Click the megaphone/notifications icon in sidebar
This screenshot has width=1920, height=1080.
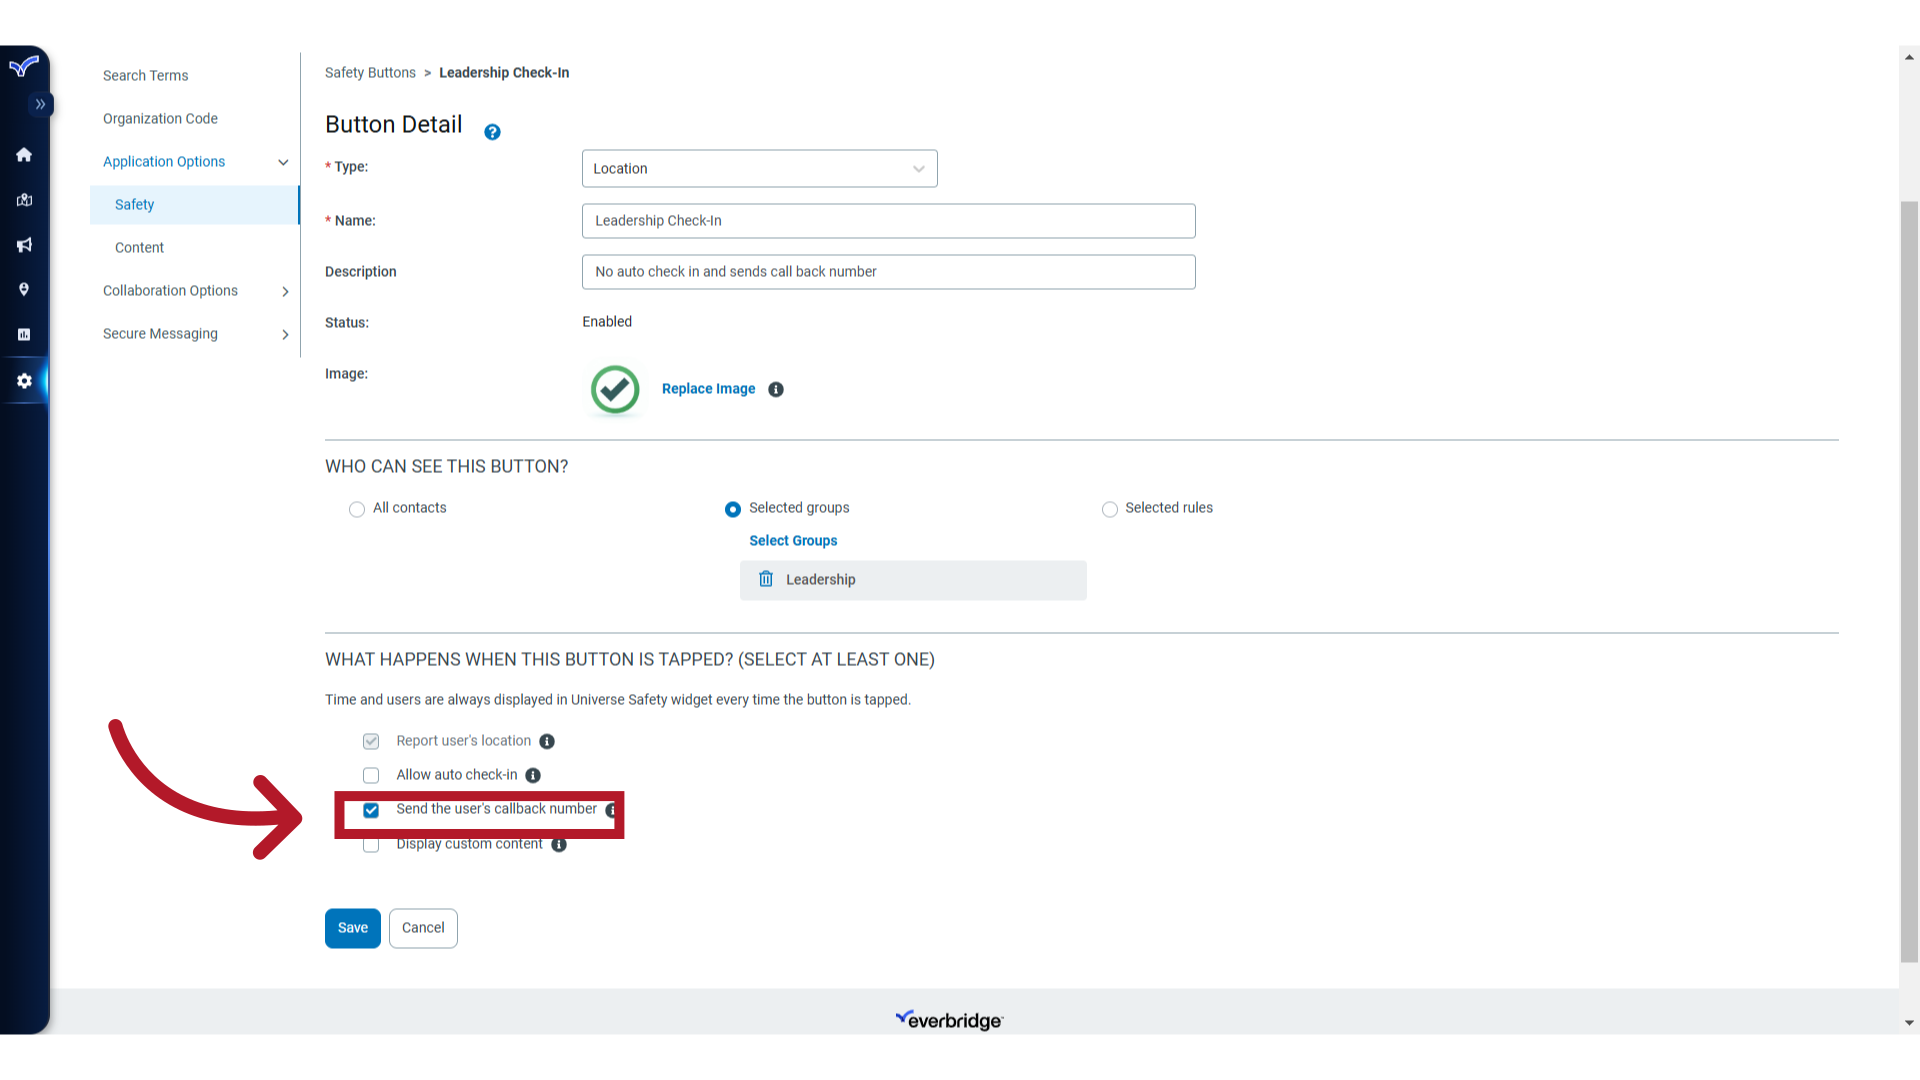click(x=24, y=244)
